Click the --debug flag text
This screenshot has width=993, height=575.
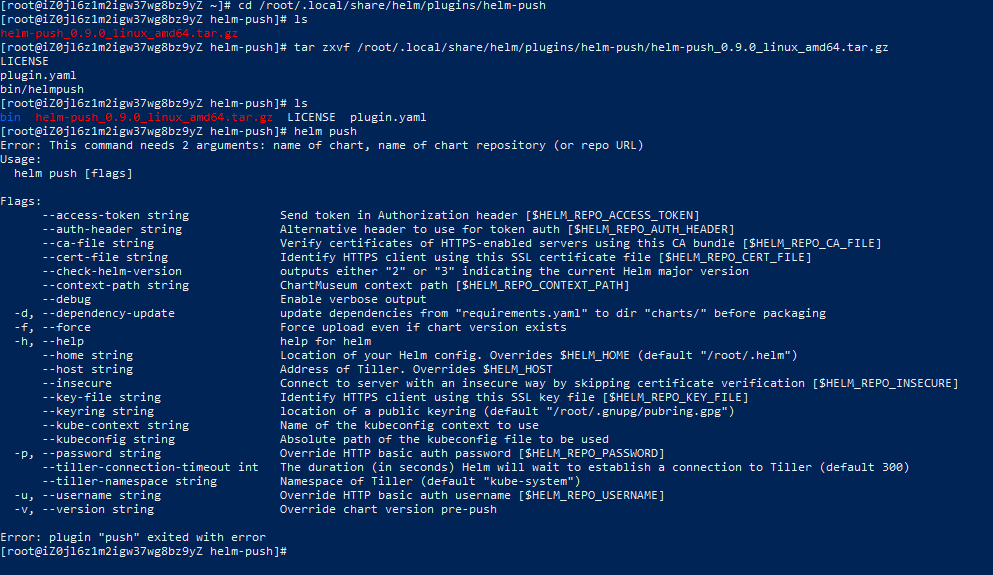[66, 299]
